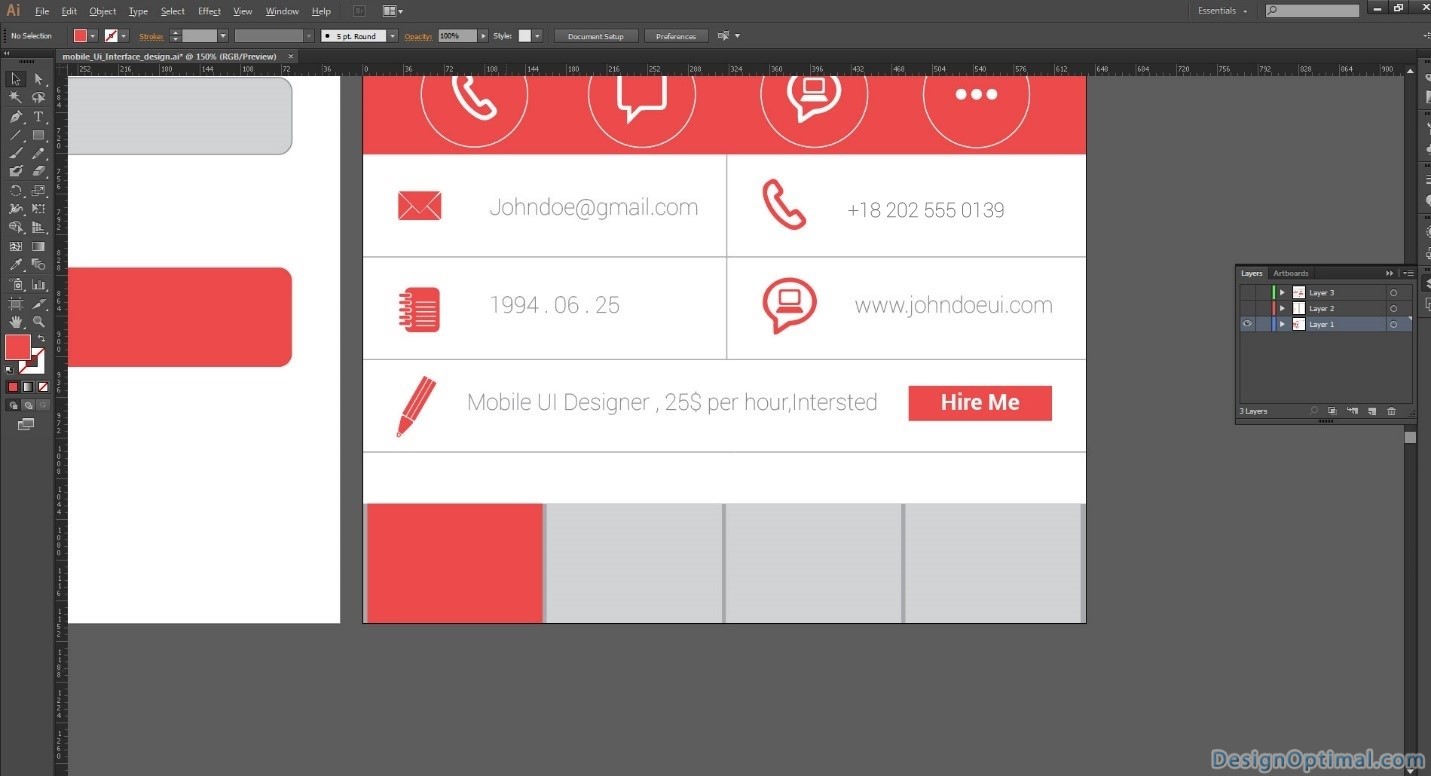Image resolution: width=1431 pixels, height=776 pixels.
Task: Open the Layers panel flyout menu
Action: [1408, 273]
